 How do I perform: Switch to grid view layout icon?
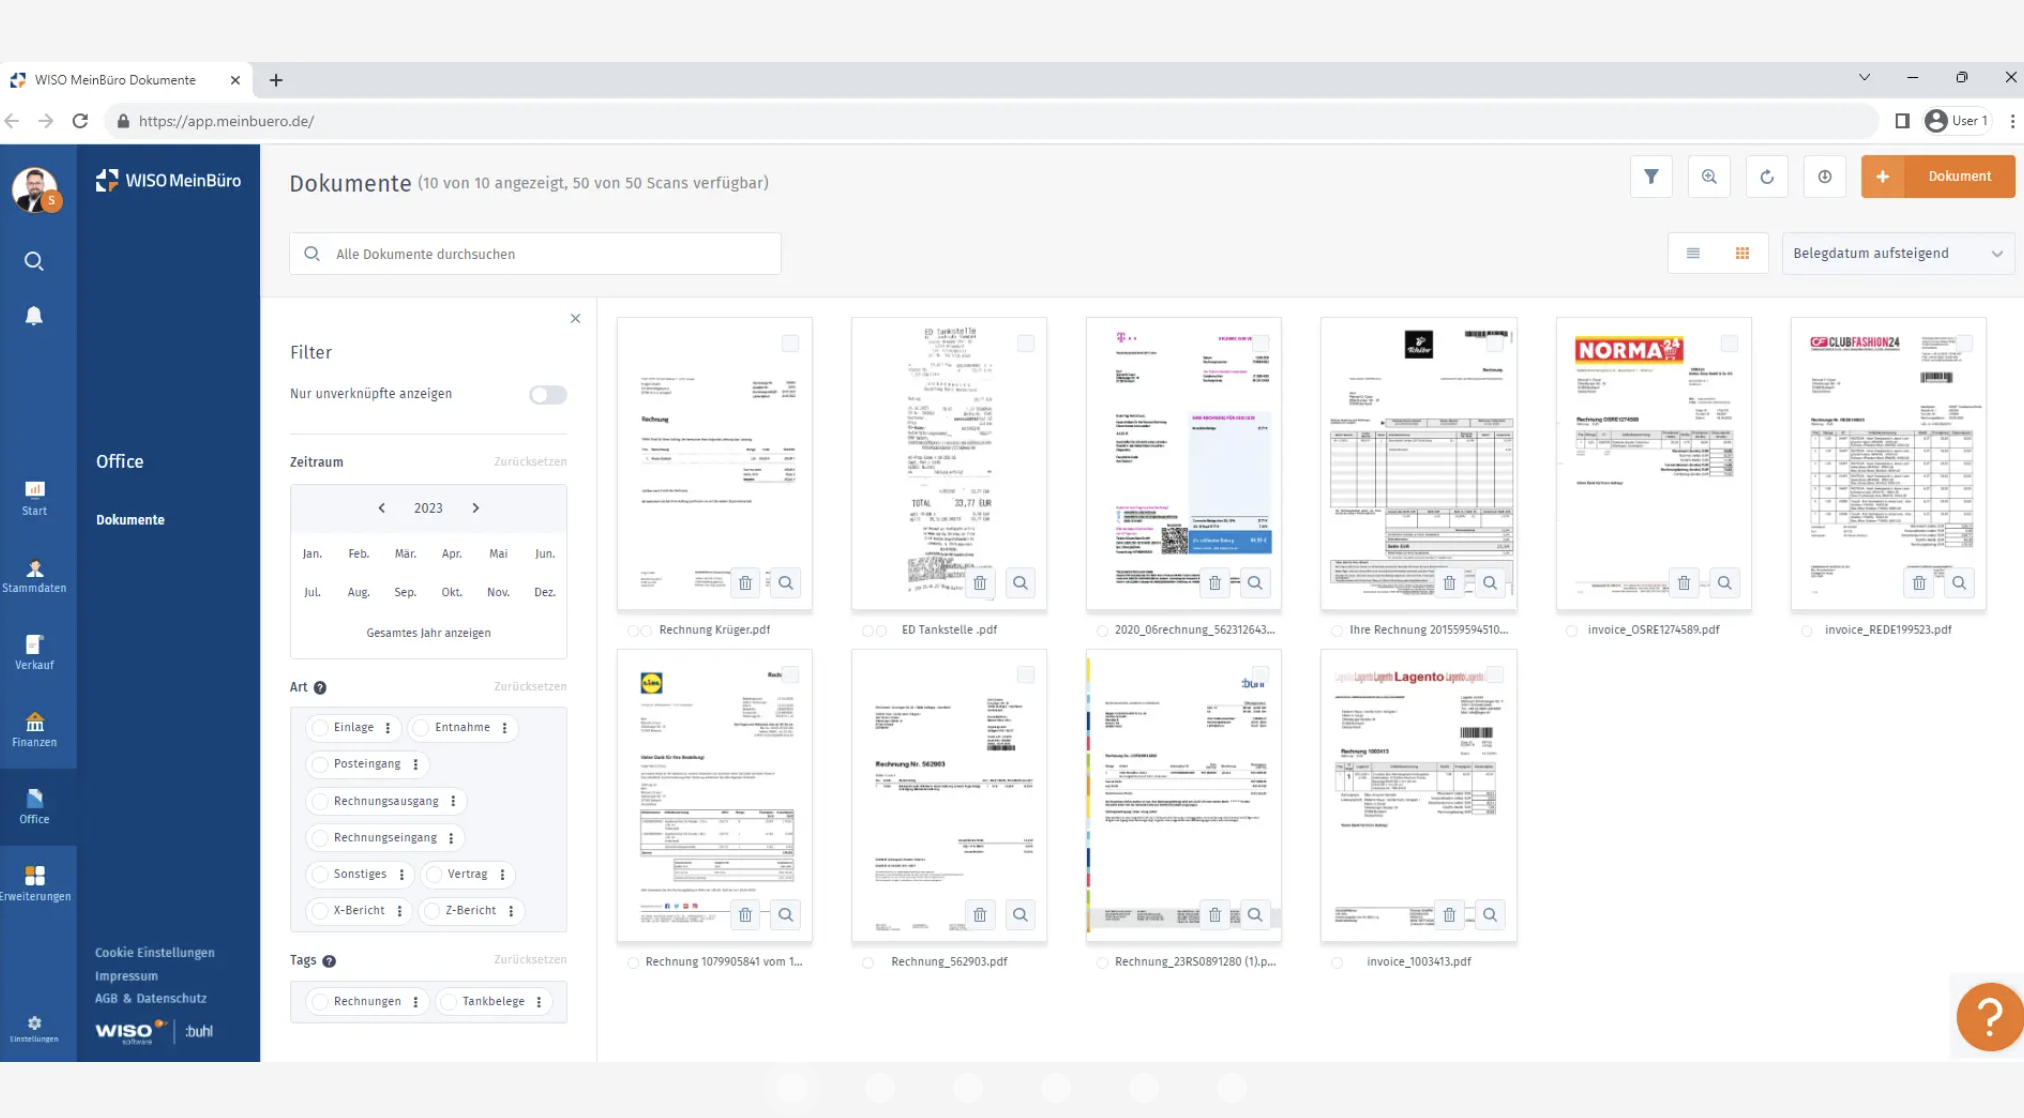1743,253
